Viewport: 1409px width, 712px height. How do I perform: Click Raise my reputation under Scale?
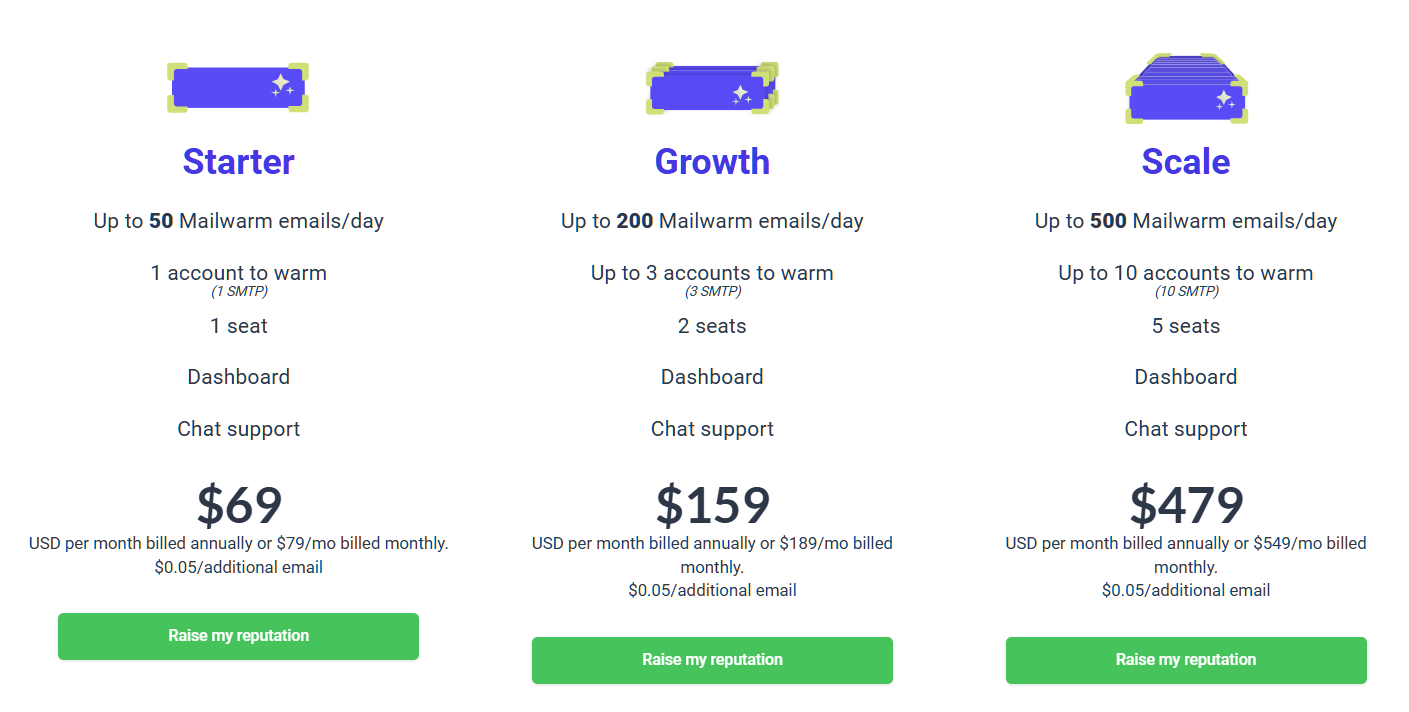pos(1186,660)
